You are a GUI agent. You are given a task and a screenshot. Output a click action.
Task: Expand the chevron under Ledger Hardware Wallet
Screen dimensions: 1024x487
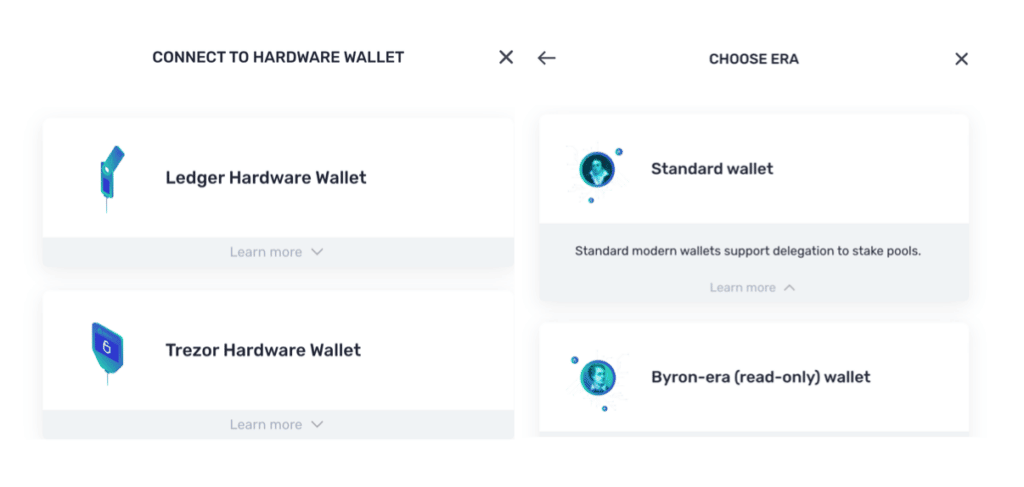pos(317,252)
